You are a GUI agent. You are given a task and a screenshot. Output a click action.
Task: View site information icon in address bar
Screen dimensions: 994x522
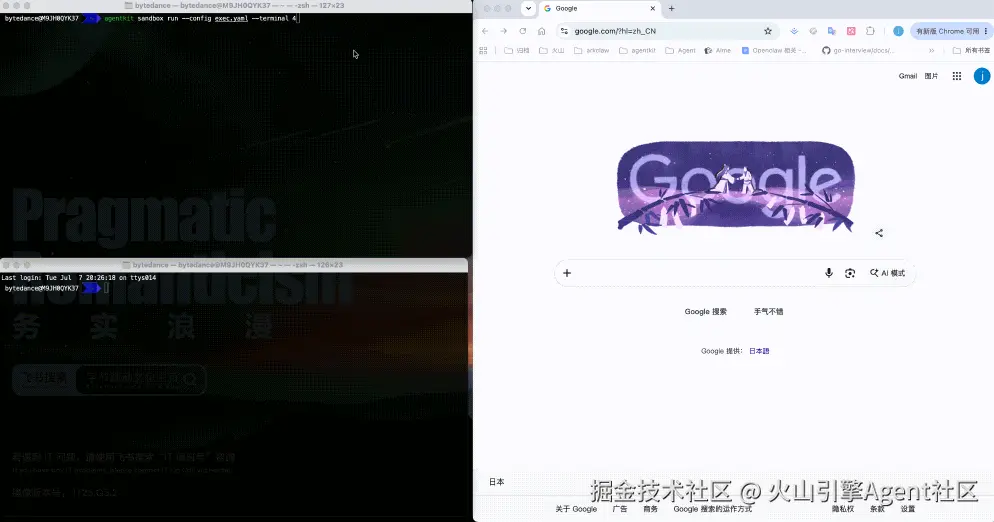564,31
